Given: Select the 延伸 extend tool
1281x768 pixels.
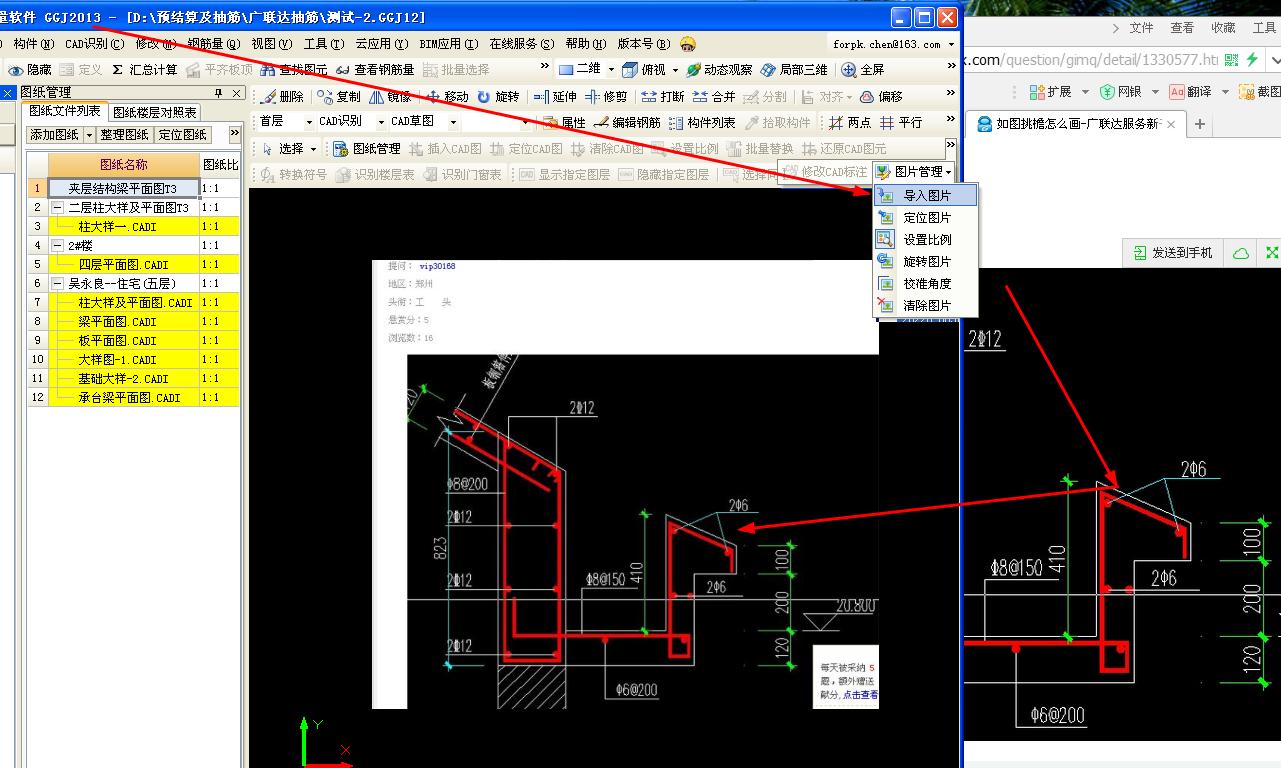Looking at the screenshot, I should click(x=555, y=97).
